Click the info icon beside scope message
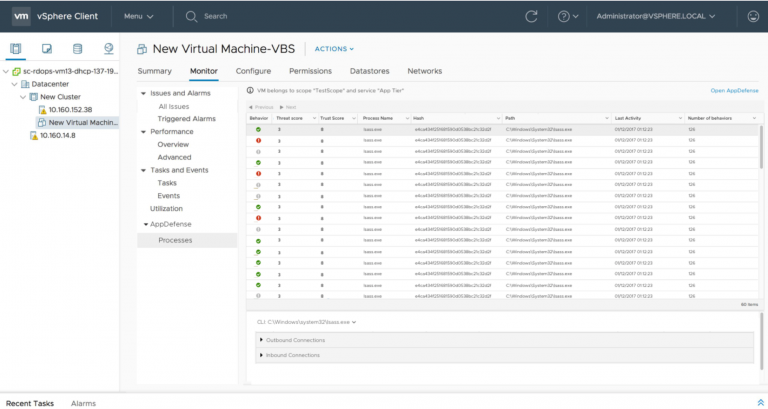The width and height of the screenshot is (768, 409). point(250,91)
